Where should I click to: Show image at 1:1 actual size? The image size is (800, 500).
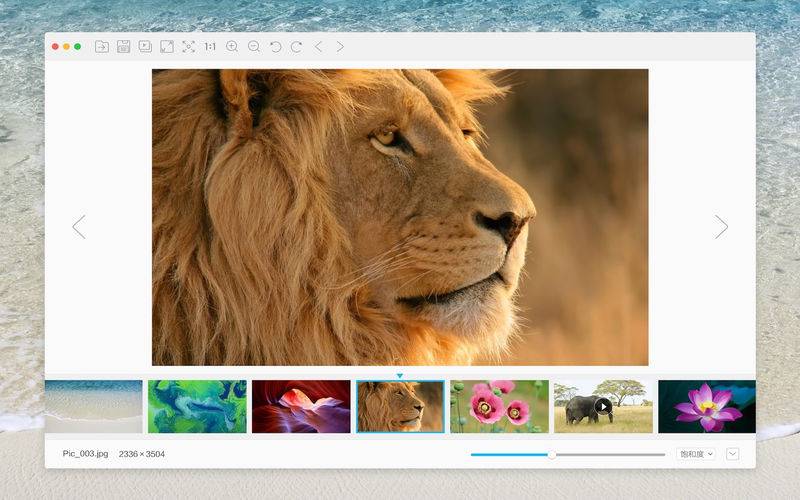coord(210,47)
